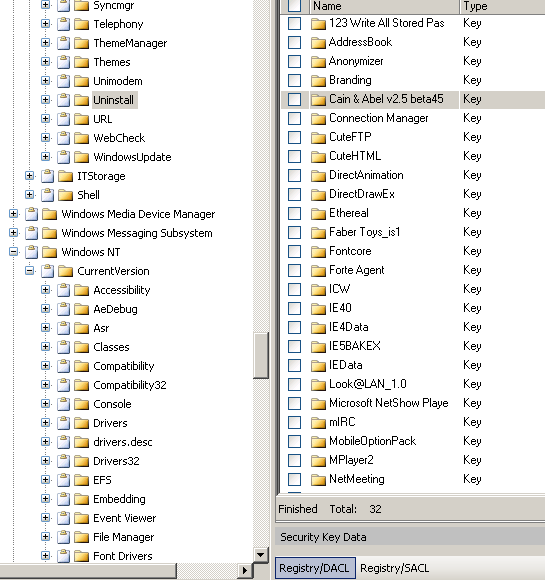This screenshot has height=580, width=545.
Task: Select the Font Drivers tree item
Action: click(123, 556)
